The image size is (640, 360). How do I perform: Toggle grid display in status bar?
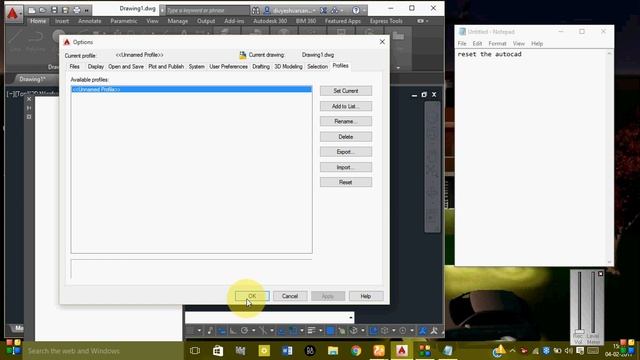pos(190,331)
